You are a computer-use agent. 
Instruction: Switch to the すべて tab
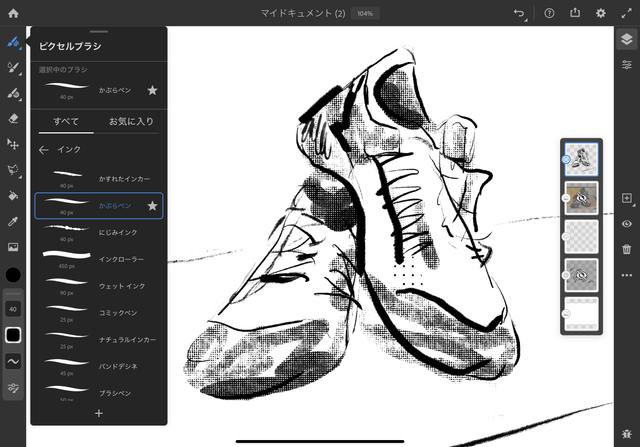coord(66,121)
